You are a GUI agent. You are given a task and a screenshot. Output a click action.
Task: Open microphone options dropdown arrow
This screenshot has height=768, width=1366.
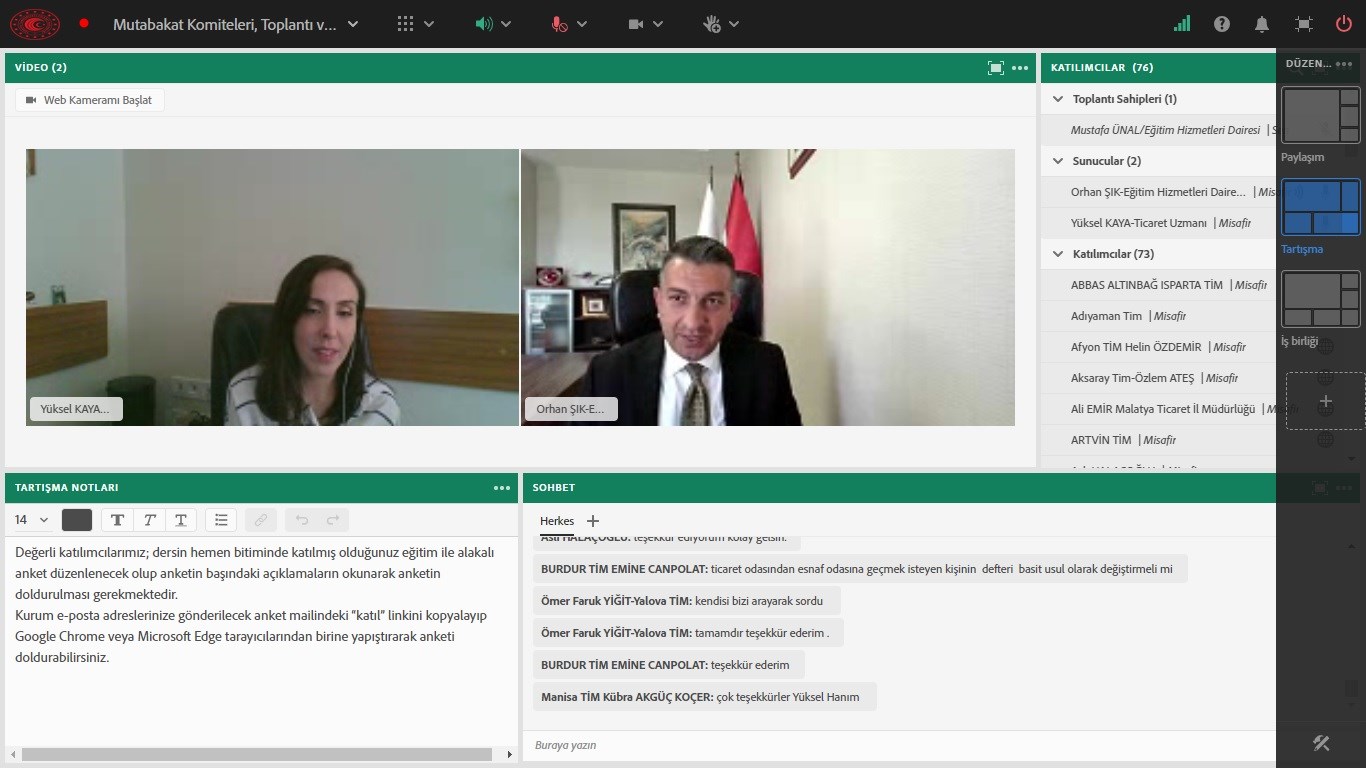click(x=582, y=24)
